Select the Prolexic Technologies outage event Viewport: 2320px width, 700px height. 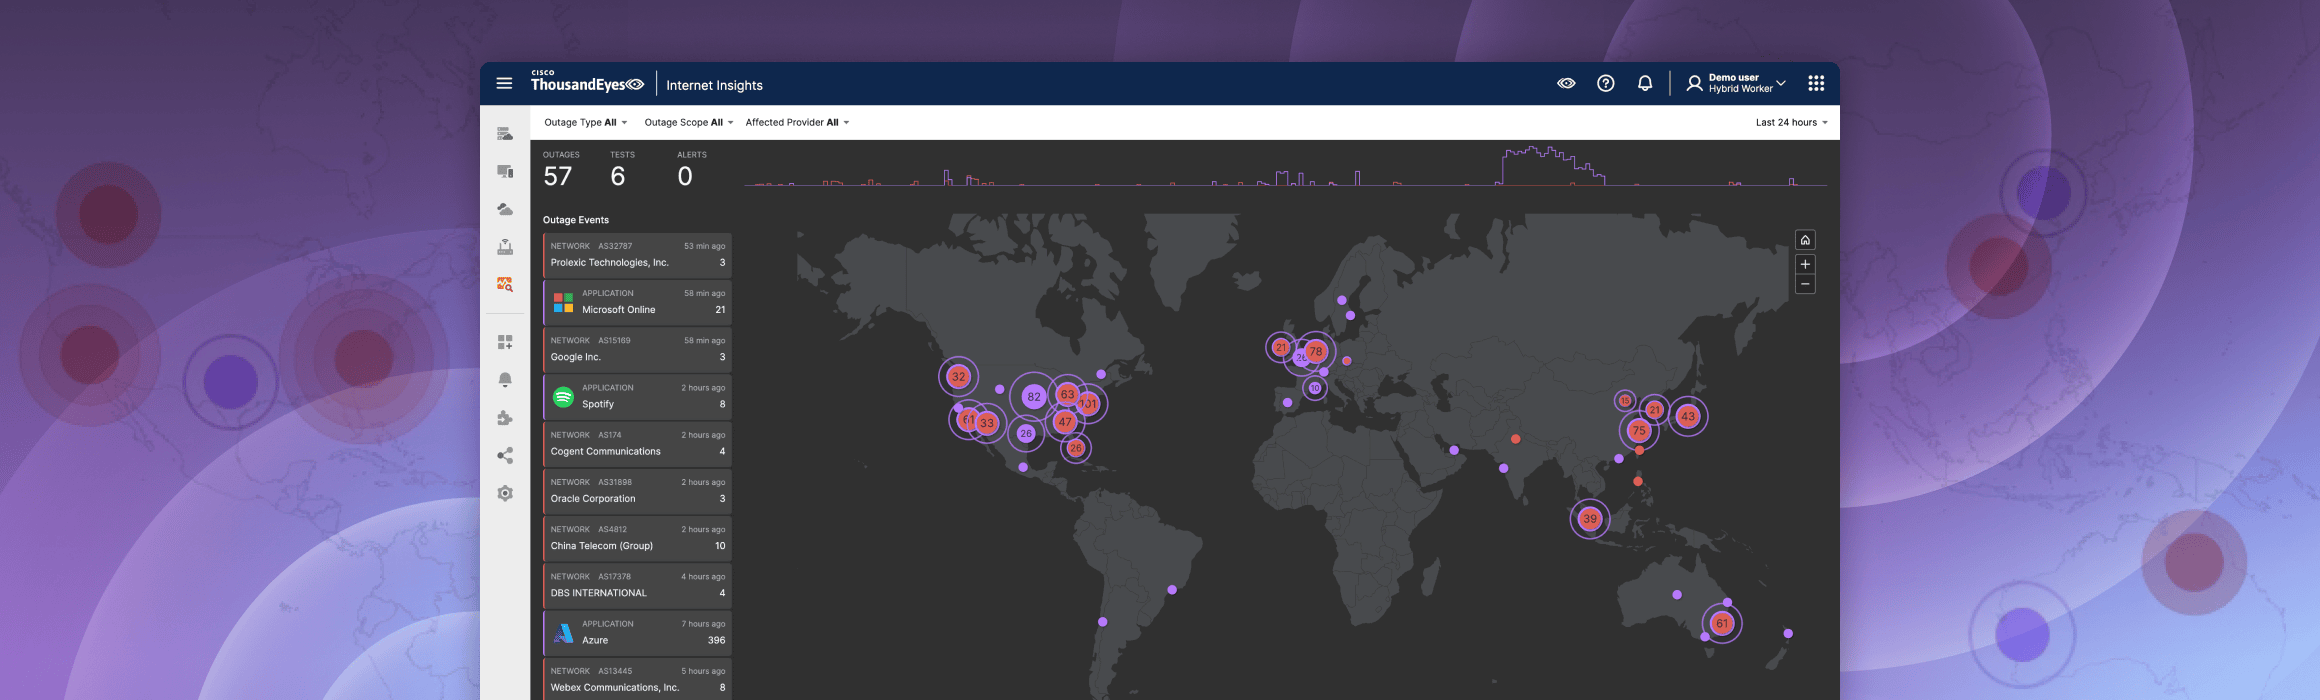pyautogui.click(x=637, y=255)
